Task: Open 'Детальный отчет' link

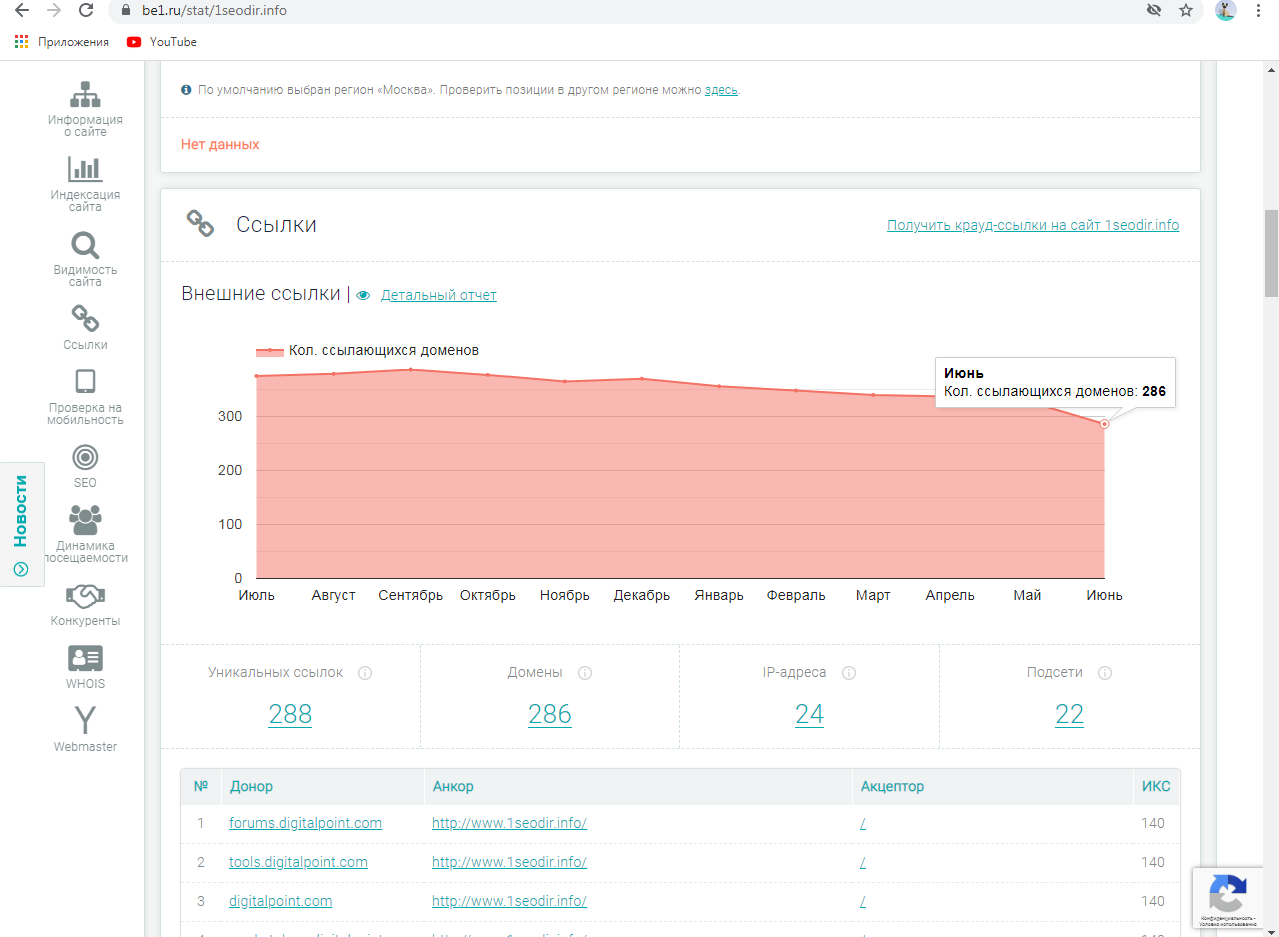Action: [439, 295]
